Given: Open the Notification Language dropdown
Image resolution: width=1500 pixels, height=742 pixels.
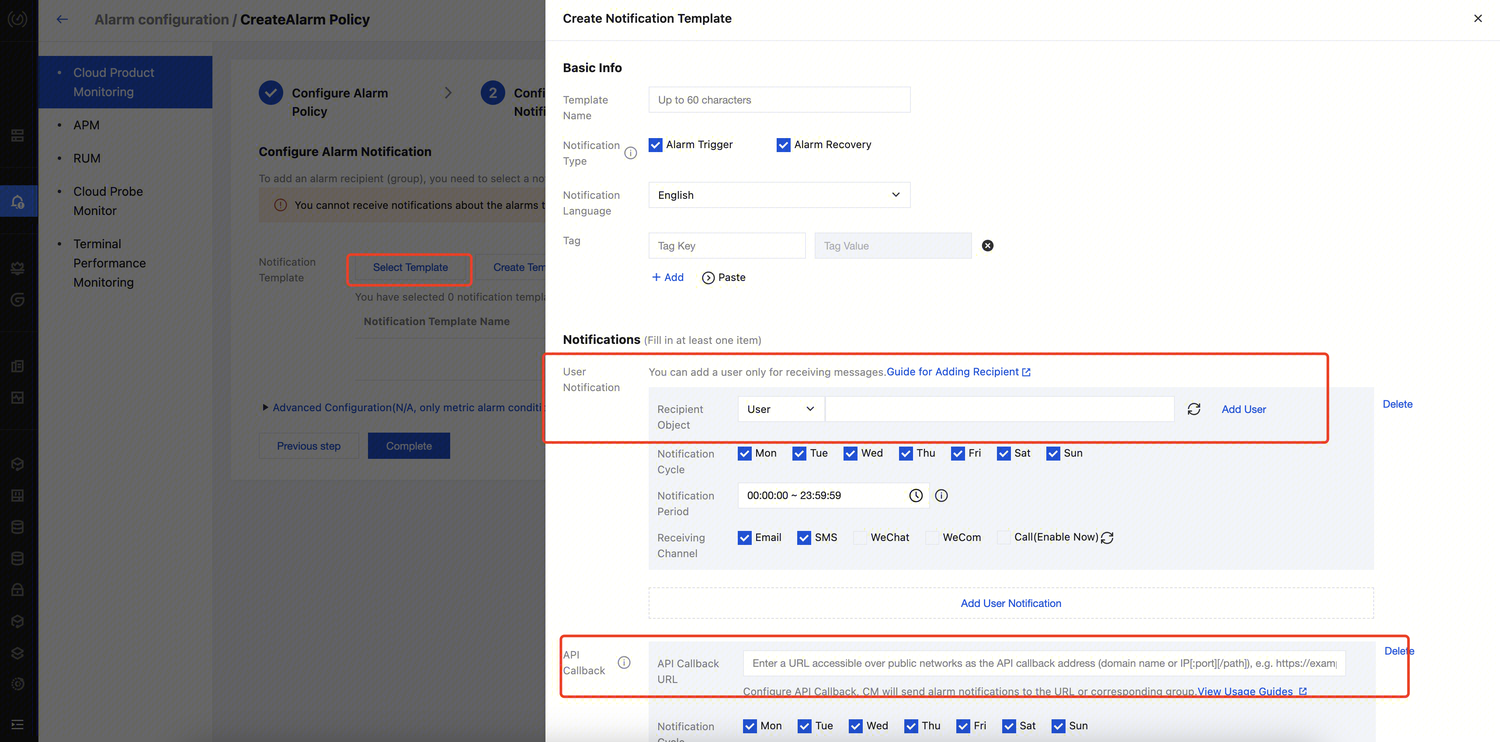Looking at the screenshot, I should (x=779, y=195).
